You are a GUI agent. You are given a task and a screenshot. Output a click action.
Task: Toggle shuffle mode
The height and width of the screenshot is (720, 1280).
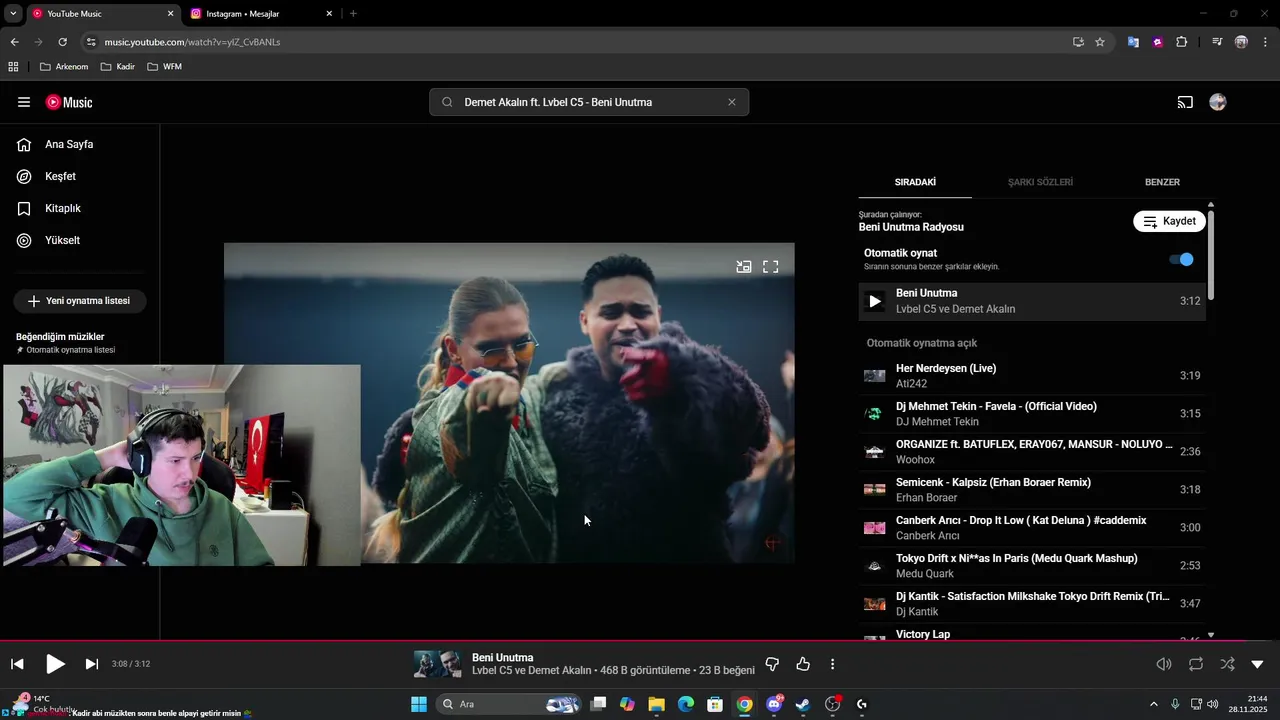tap(1227, 664)
